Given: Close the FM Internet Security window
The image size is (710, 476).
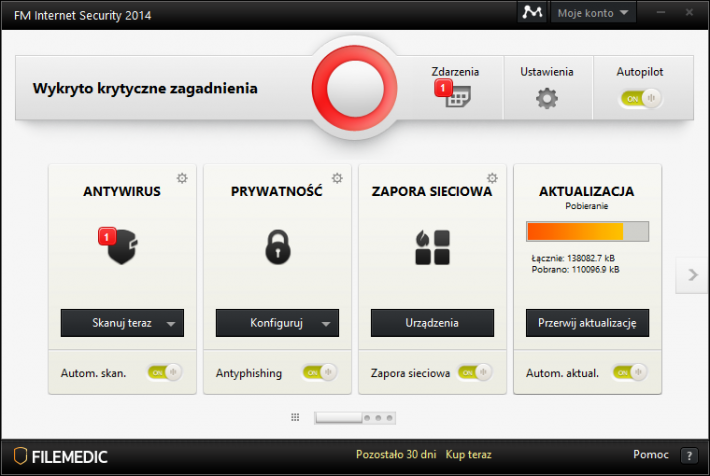Looking at the screenshot, I should 689,12.
